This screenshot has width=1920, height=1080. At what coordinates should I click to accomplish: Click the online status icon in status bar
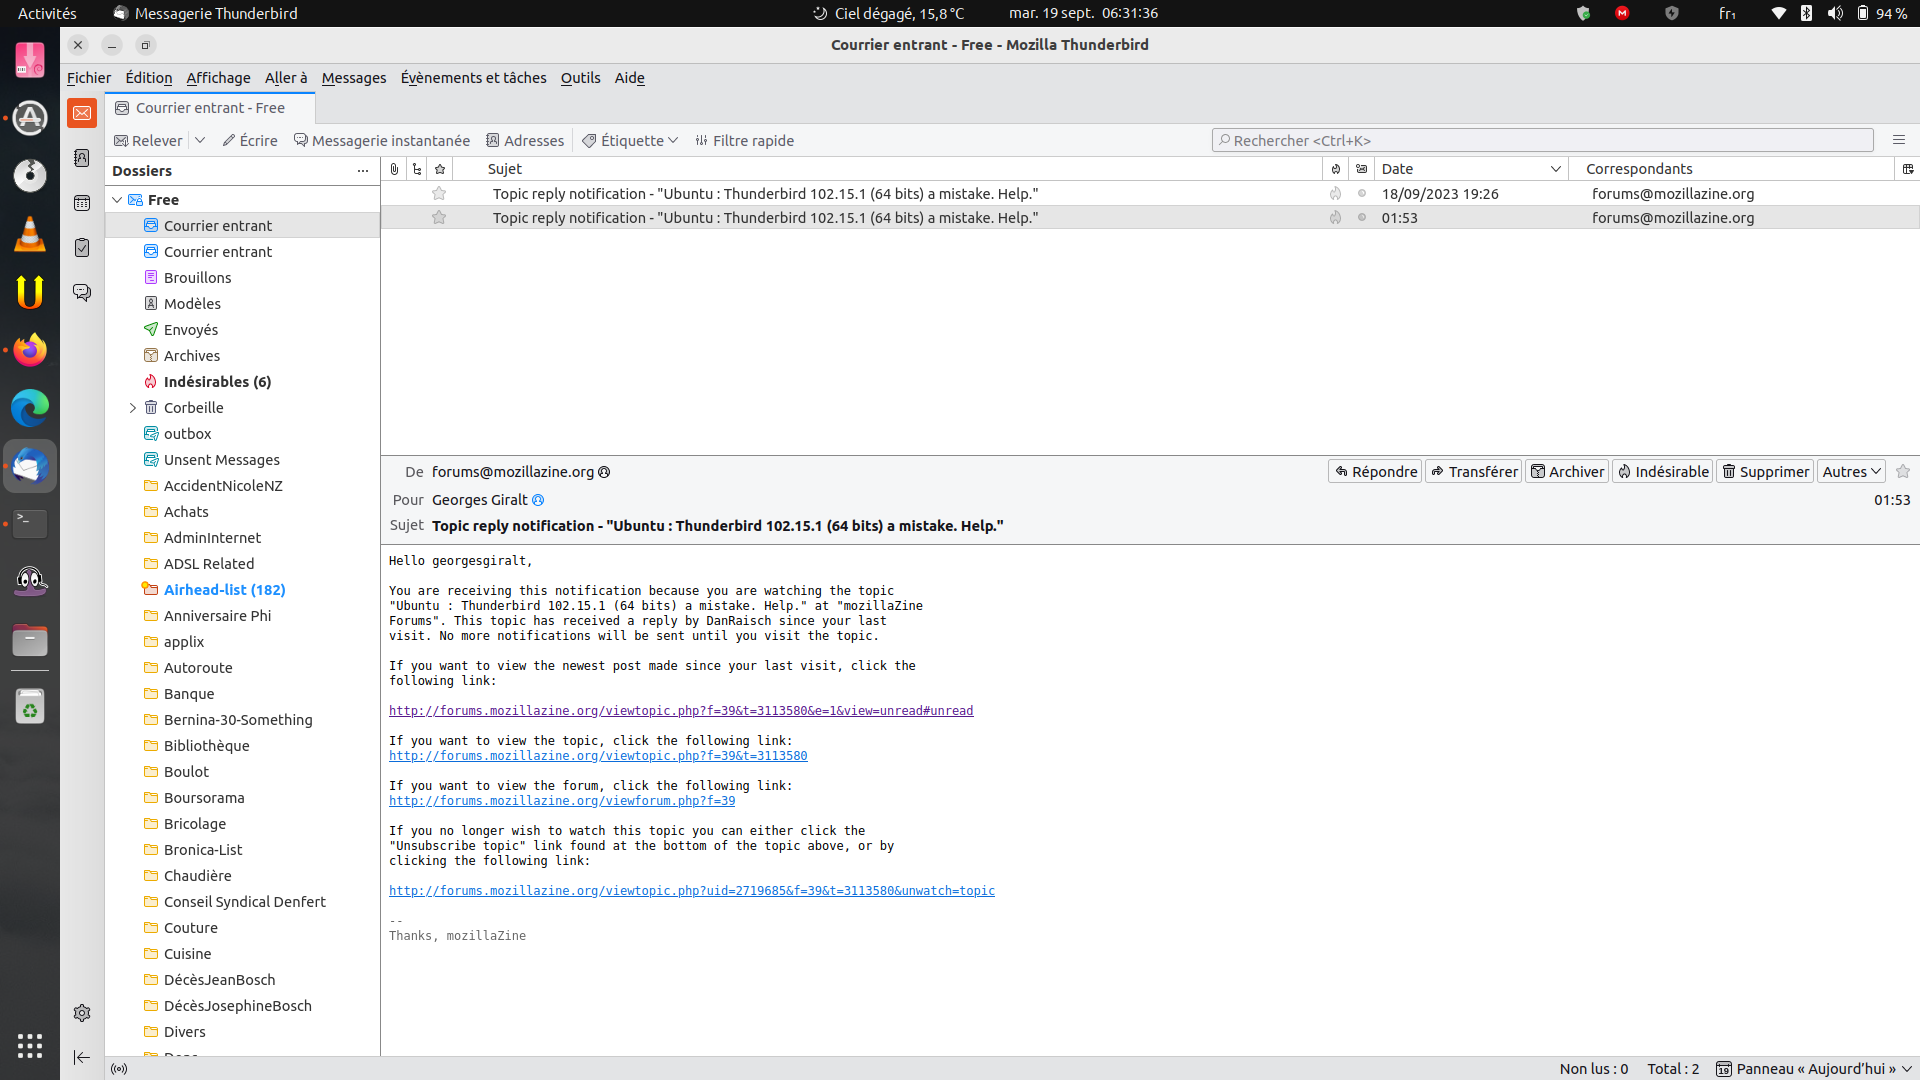click(x=119, y=1069)
